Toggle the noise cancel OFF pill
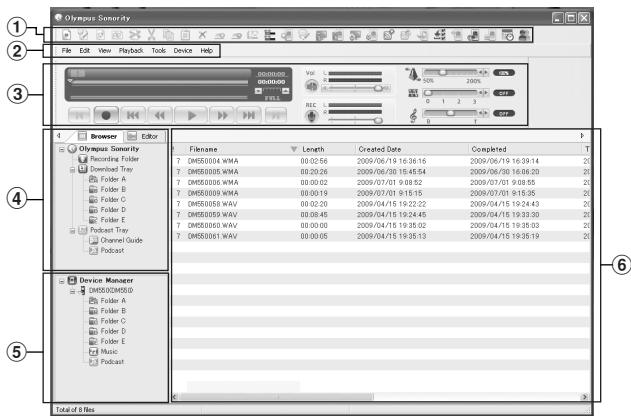Image resolution: width=631 pixels, height=417 pixels. 504,93
